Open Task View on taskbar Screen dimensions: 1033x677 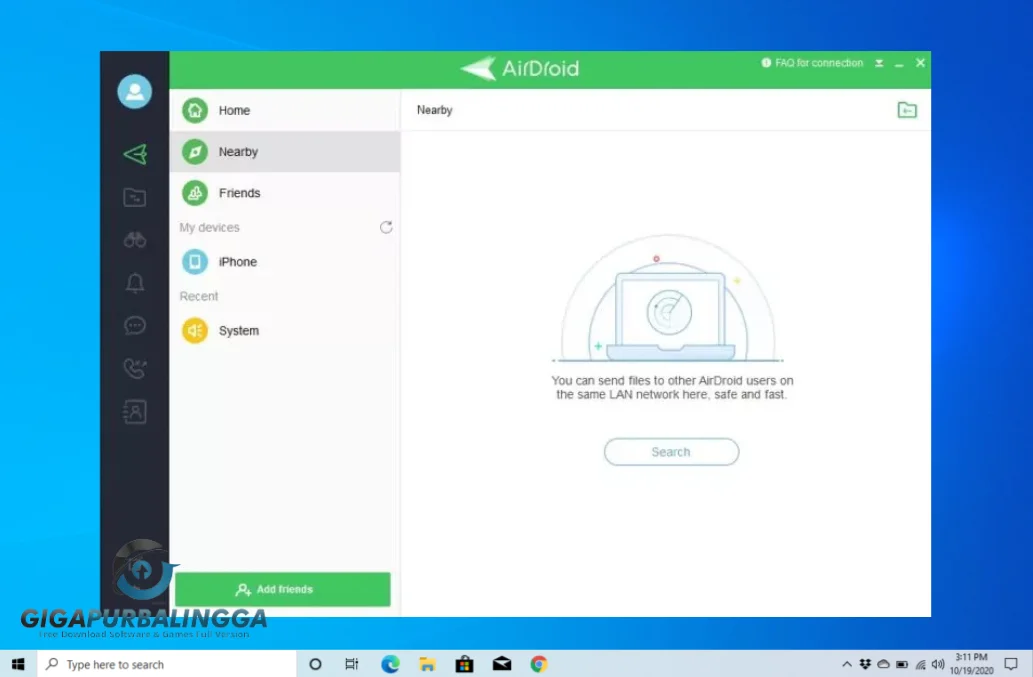[x=352, y=664]
